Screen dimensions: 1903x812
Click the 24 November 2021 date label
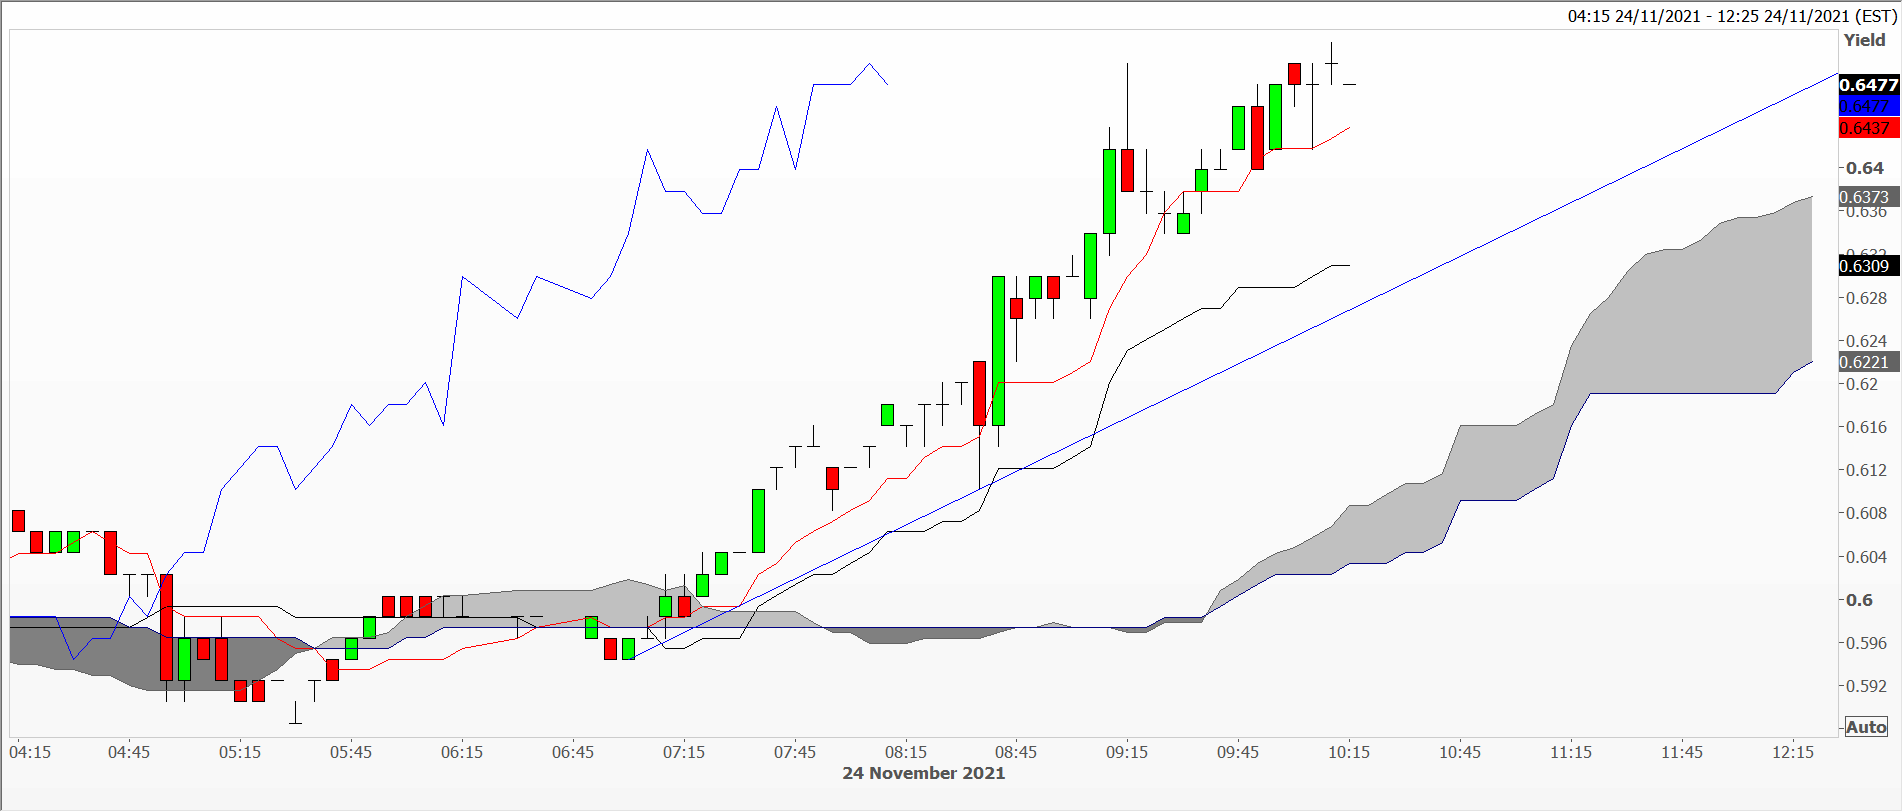pyautogui.click(x=924, y=773)
